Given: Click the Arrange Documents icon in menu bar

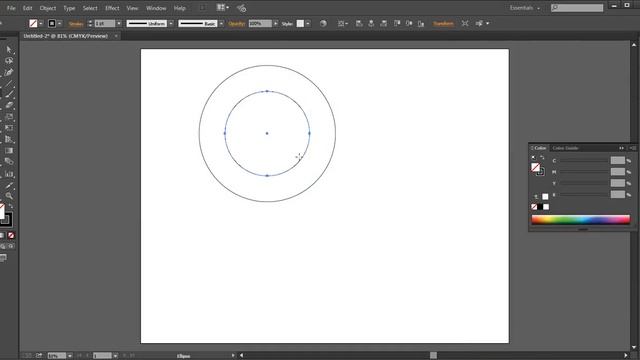Looking at the screenshot, I should (222, 7).
